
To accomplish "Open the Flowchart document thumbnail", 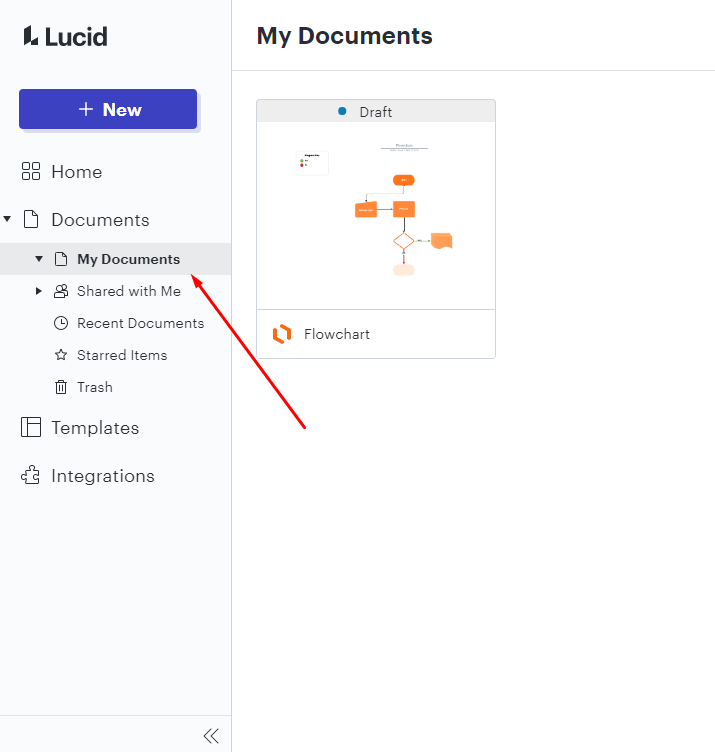I will point(376,215).
